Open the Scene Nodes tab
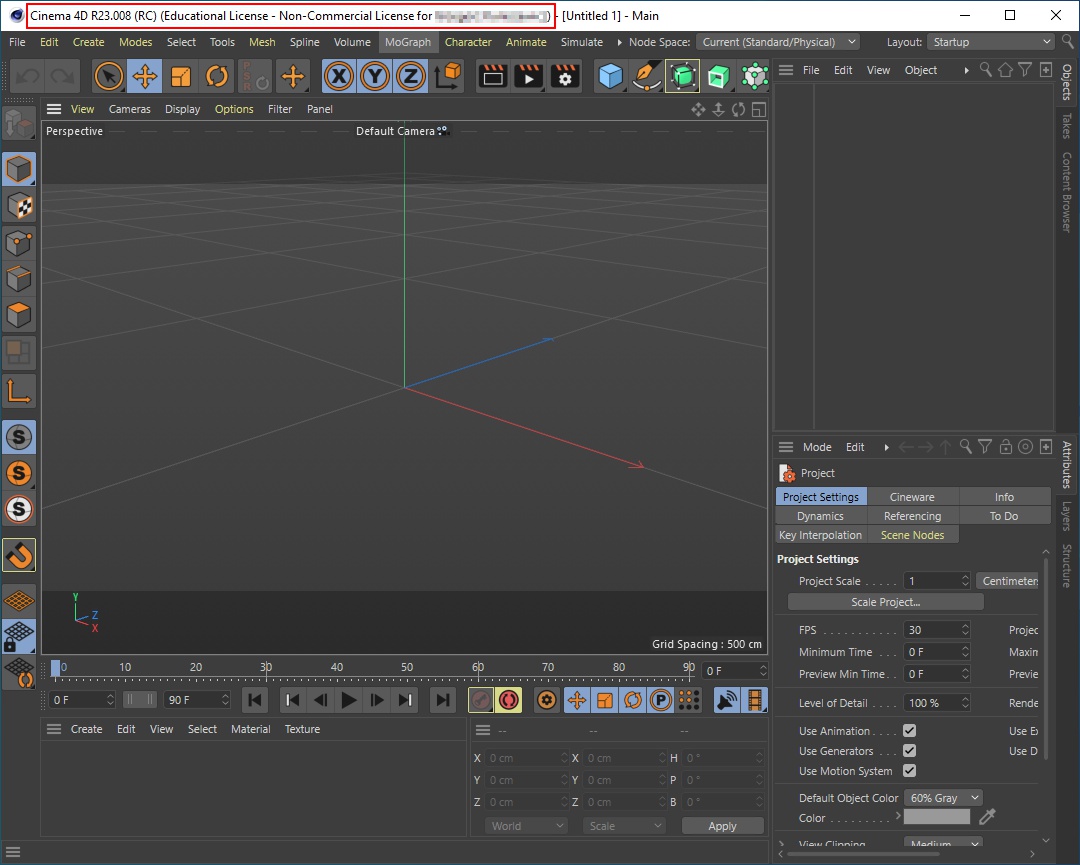 [912, 535]
